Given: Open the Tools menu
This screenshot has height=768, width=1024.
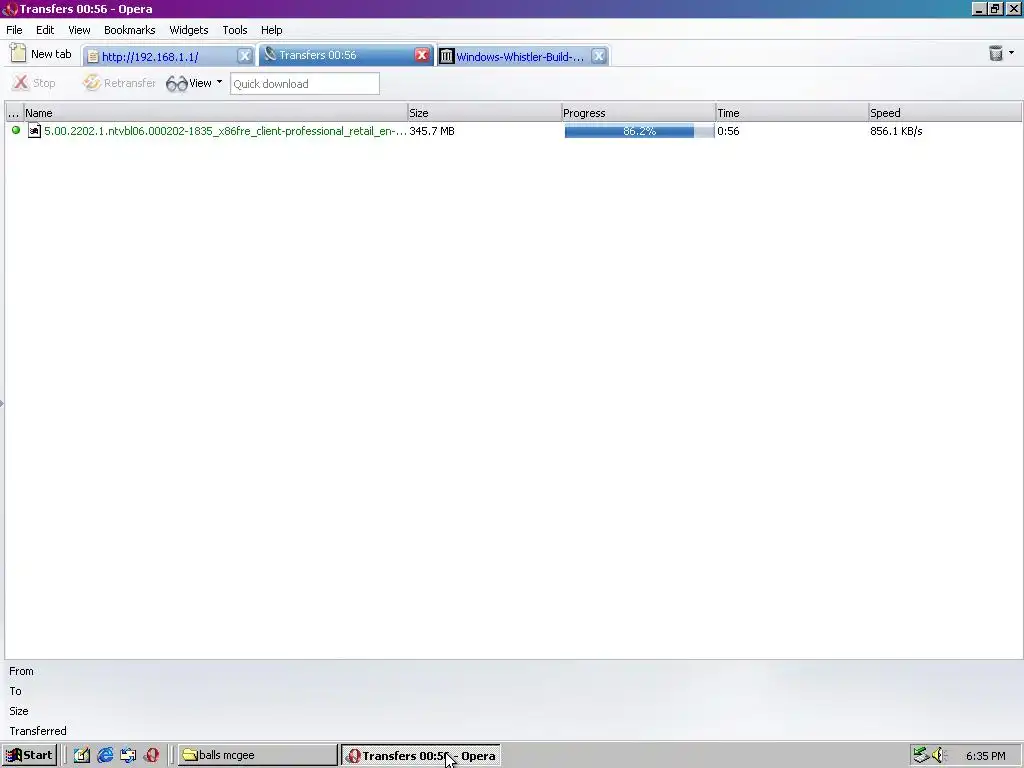Looking at the screenshot, I should pos(234,30).
